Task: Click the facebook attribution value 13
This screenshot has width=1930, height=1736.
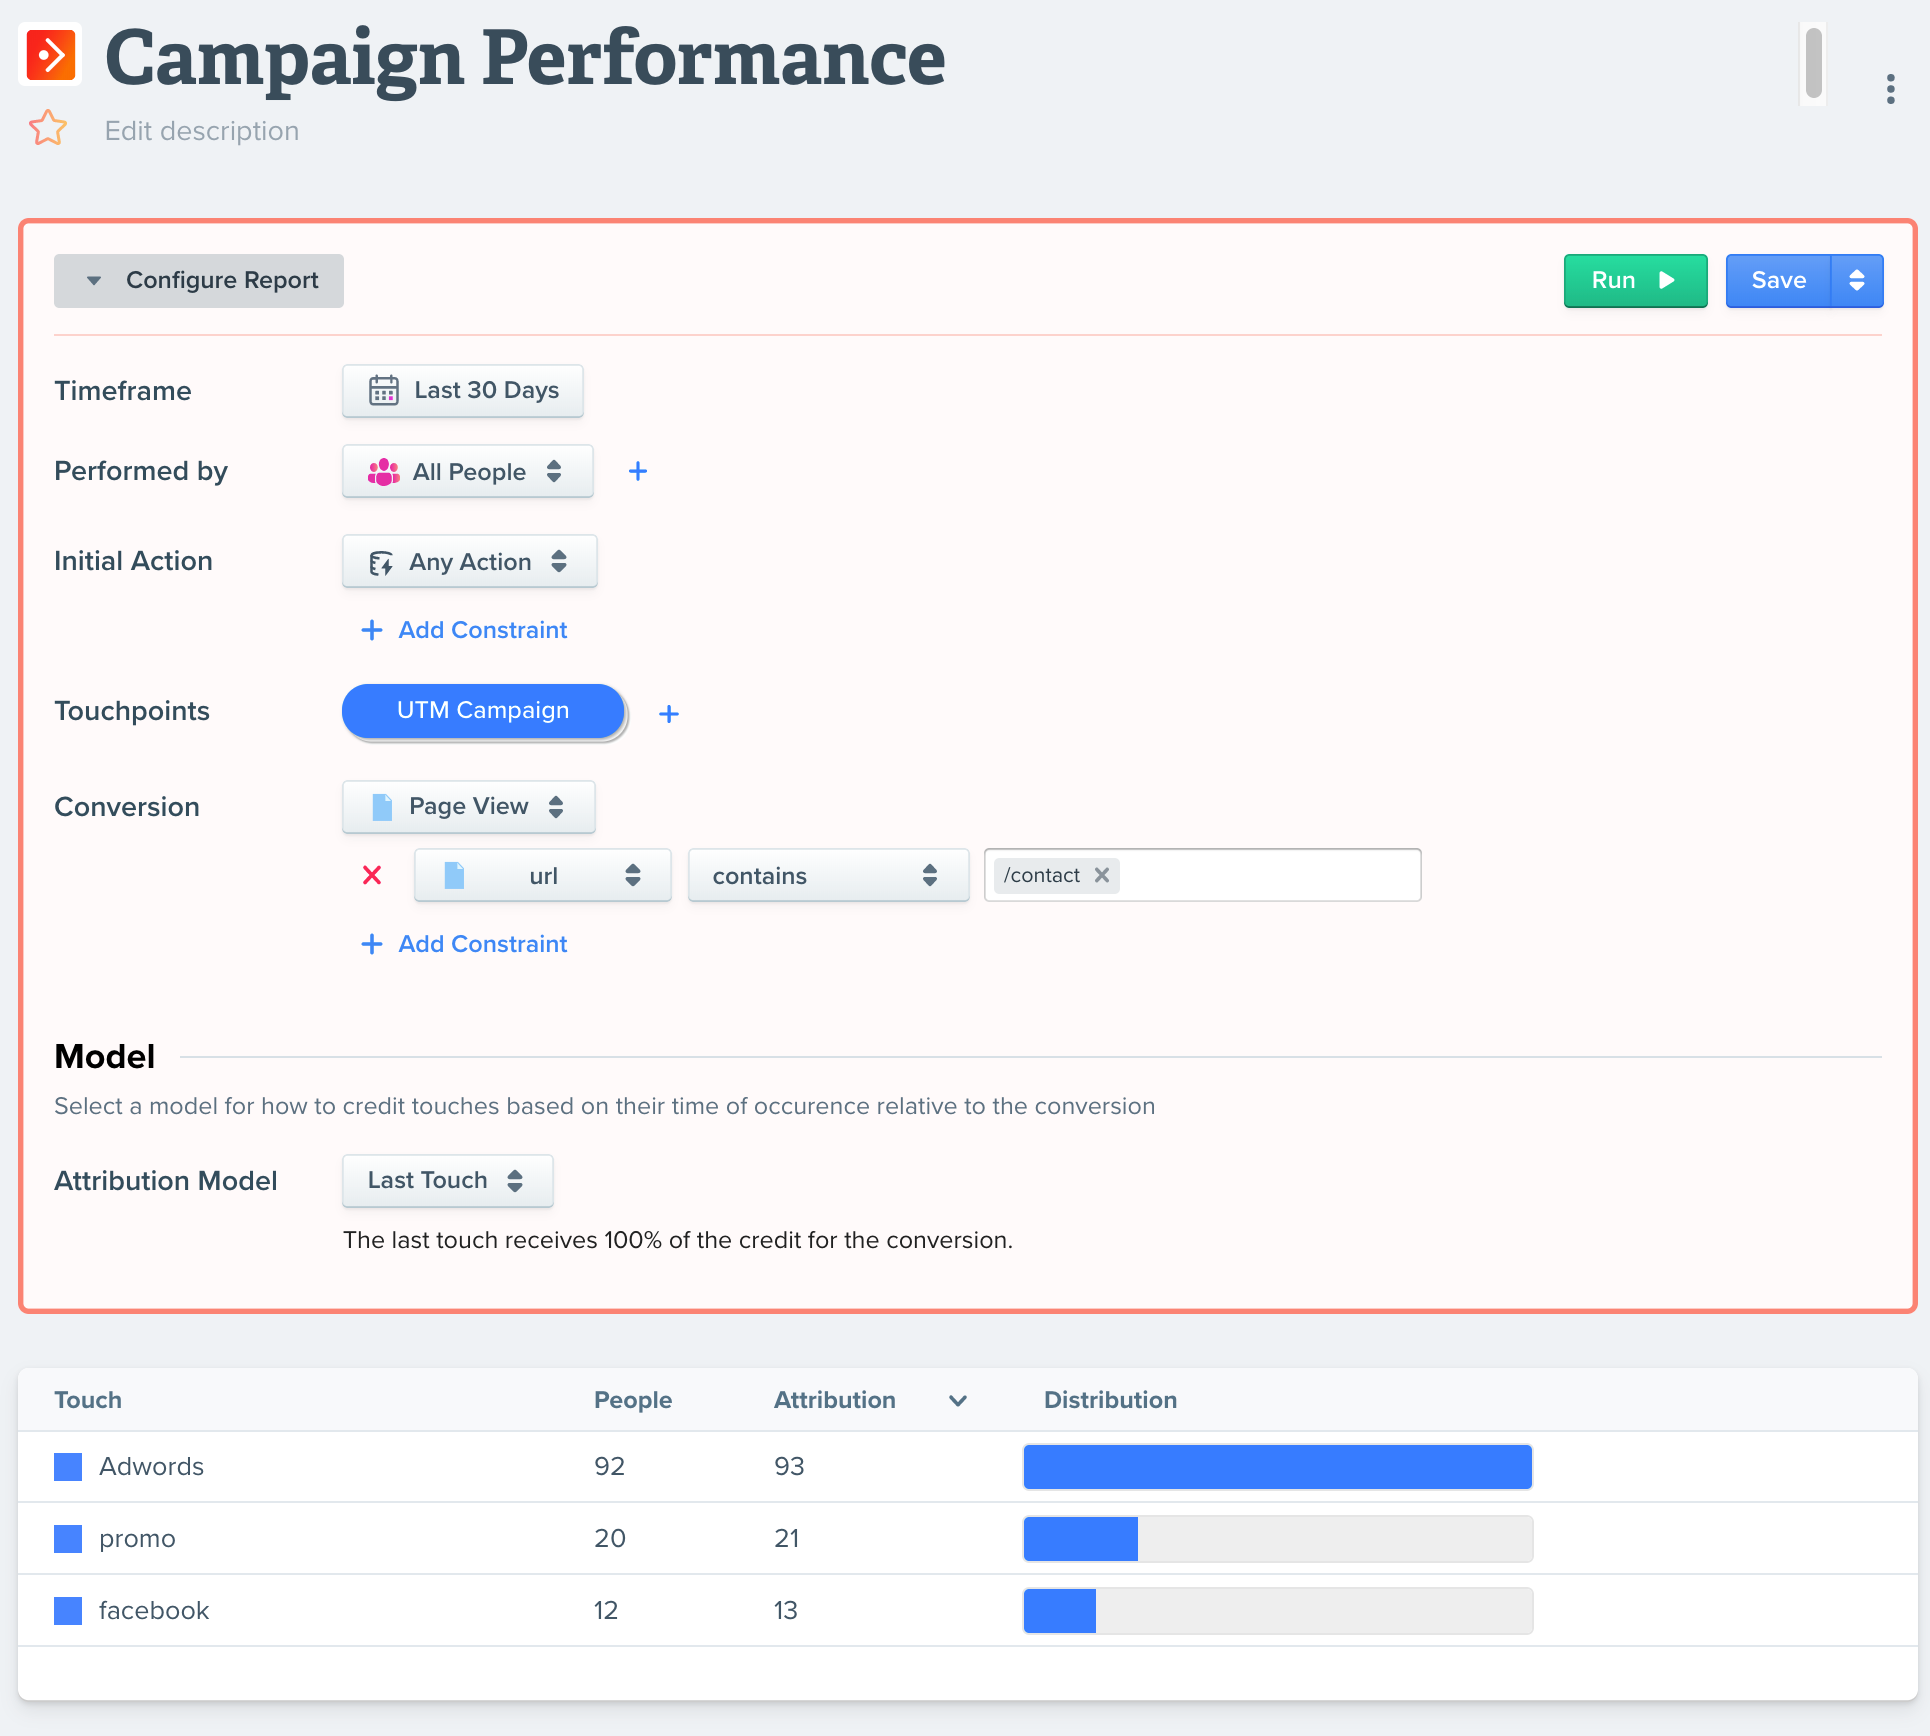Action: (x=786, y=1611)
